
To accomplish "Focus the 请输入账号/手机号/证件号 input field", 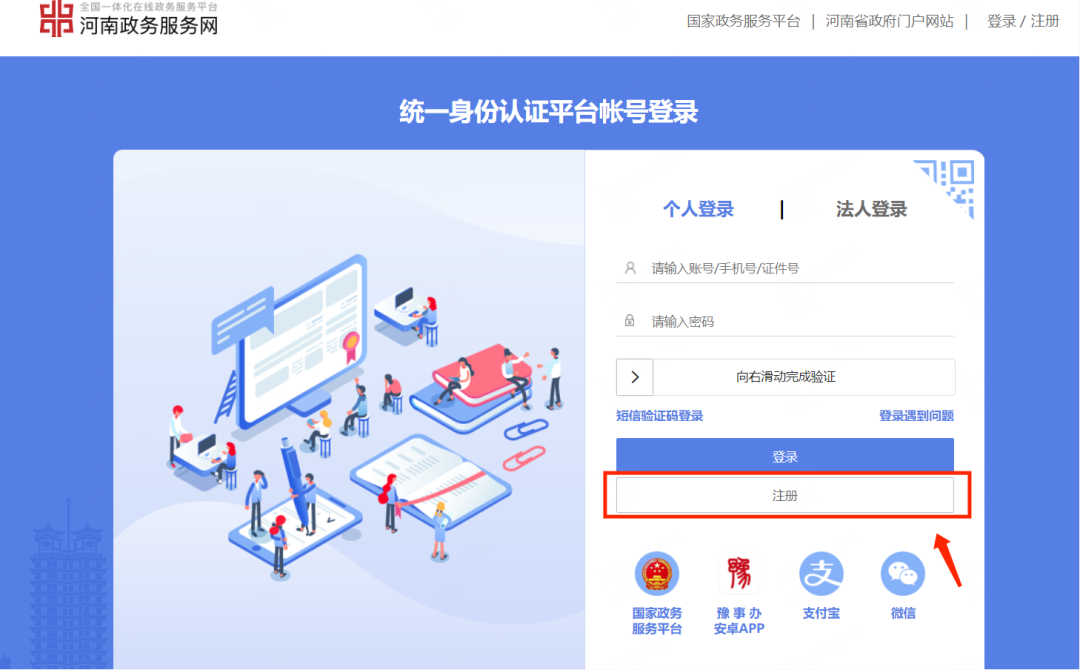I will pos(785,268).
